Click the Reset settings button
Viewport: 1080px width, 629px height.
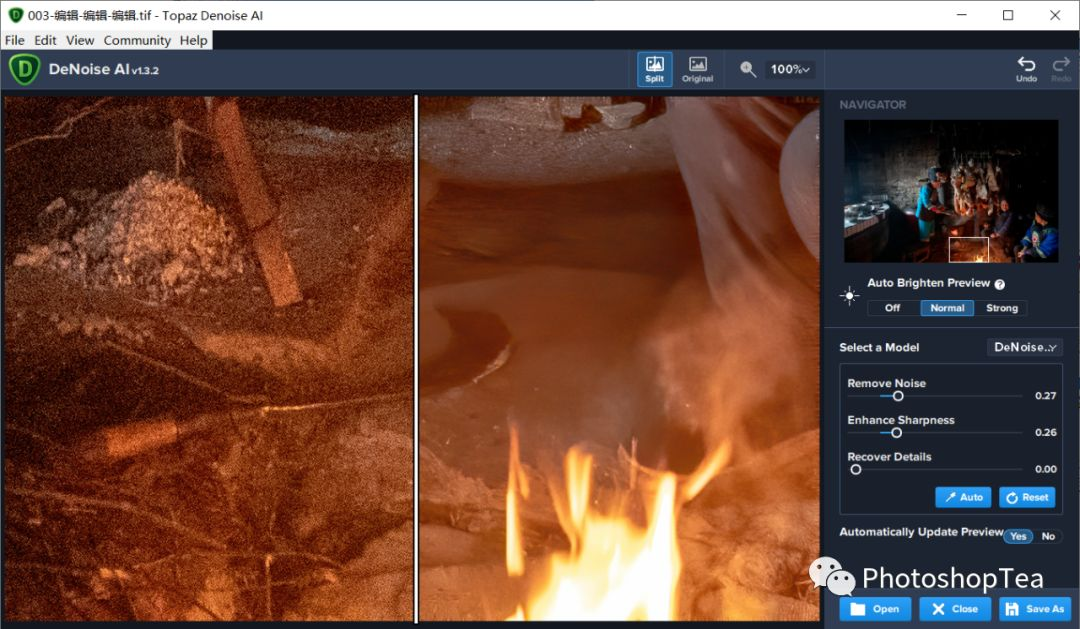(1027, 497)
